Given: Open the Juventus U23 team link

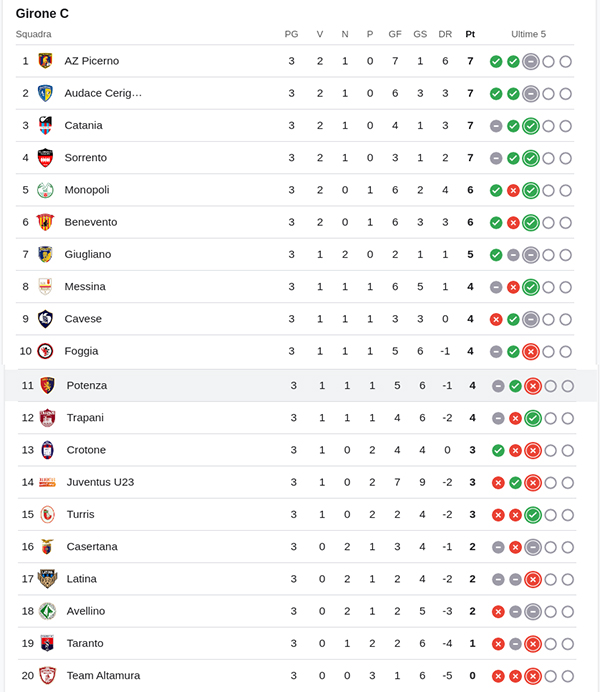Looking at the screenshot, I should (x=100, y=482).
